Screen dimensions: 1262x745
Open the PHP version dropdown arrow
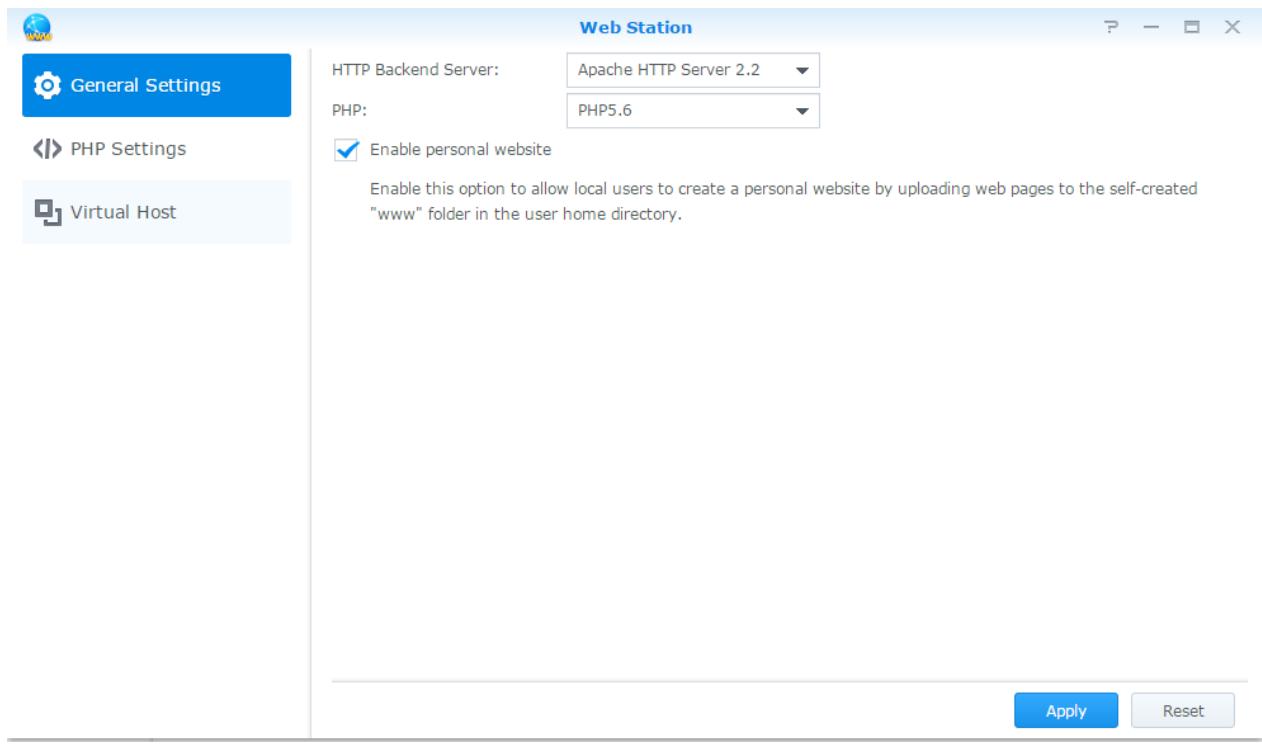(x=802, y=111)
